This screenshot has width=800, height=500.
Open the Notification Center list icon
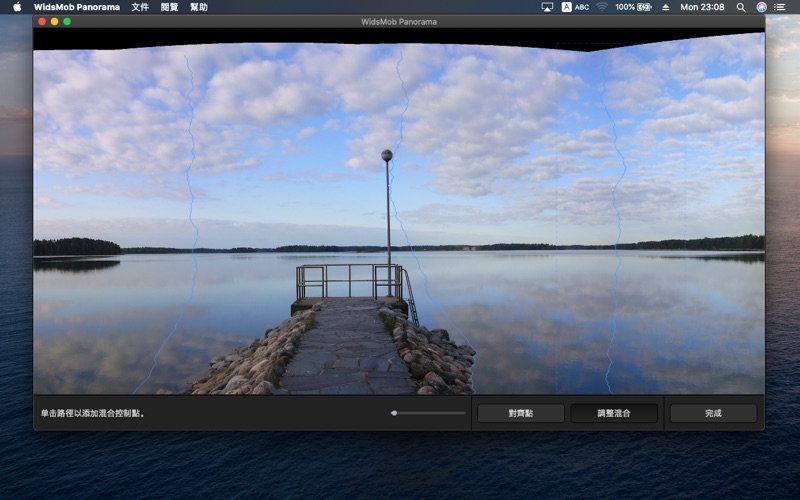click(780, 7)
